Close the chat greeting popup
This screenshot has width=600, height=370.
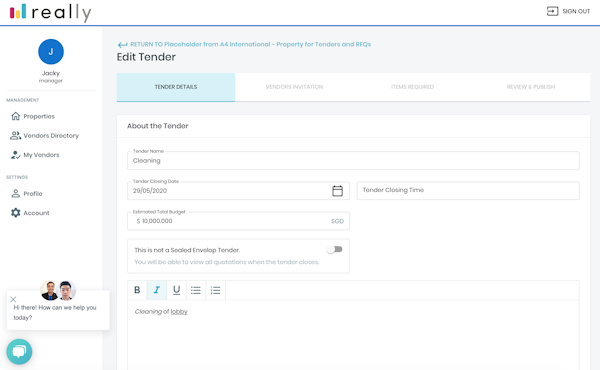[13, 299]
